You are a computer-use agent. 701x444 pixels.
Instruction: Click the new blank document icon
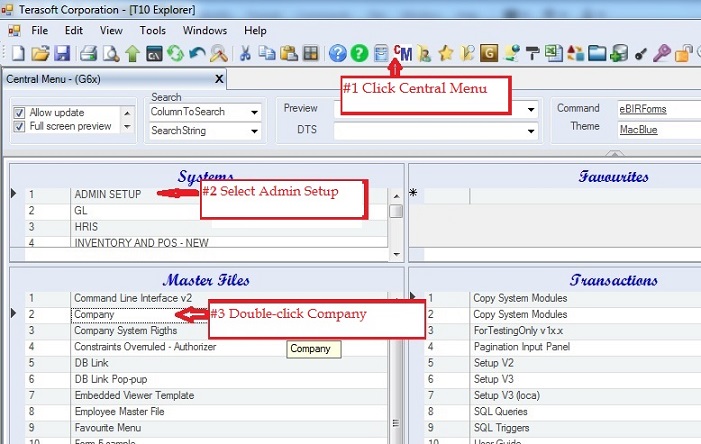pos(18,53)
